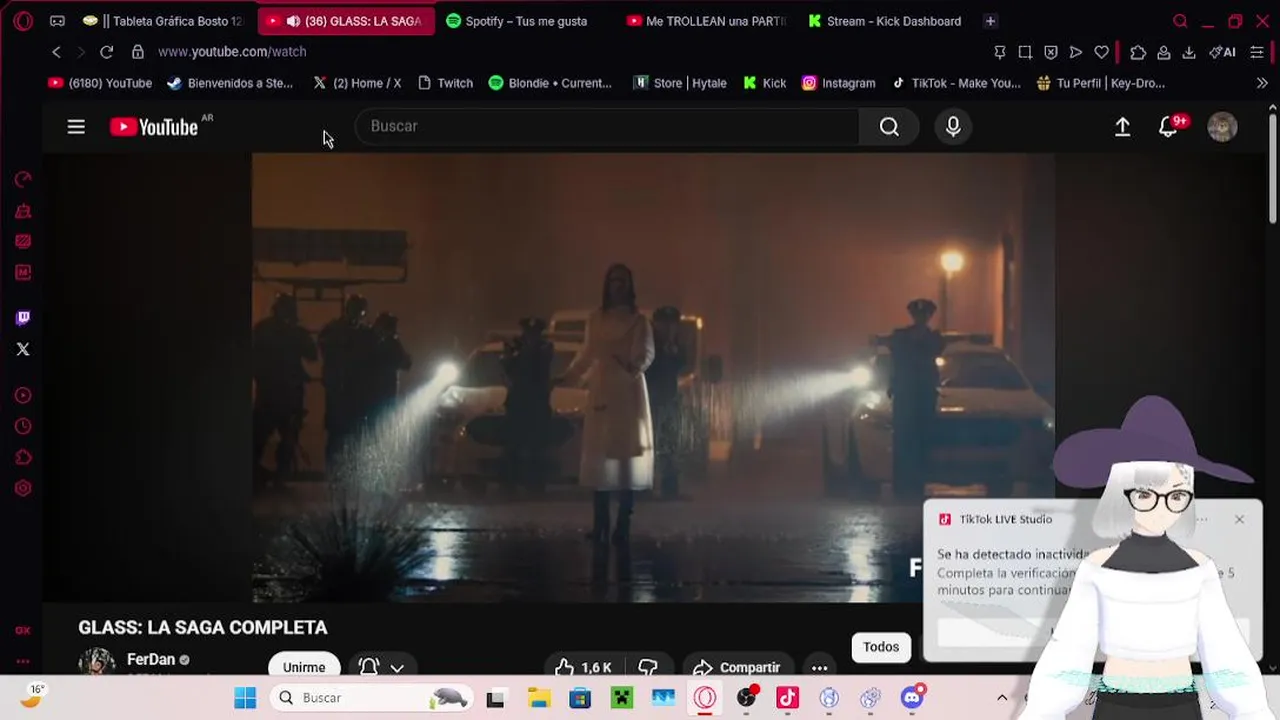Screen dimensions: 1280x720
Task: Click the Windows taskbar Buscar search box
Action: (373, 698)
